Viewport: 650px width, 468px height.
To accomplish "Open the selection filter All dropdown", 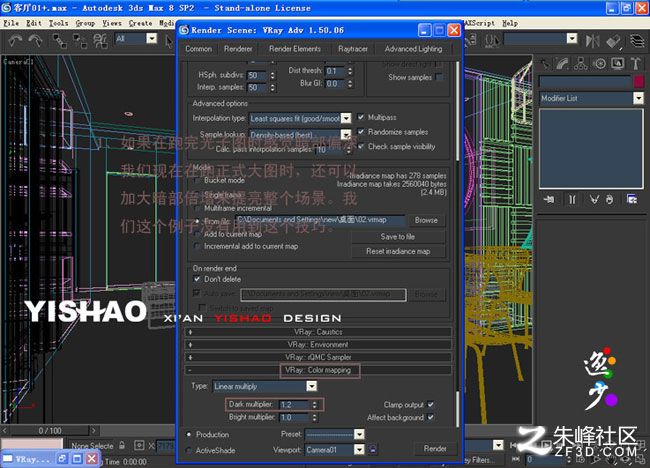I will pos(152,39).
